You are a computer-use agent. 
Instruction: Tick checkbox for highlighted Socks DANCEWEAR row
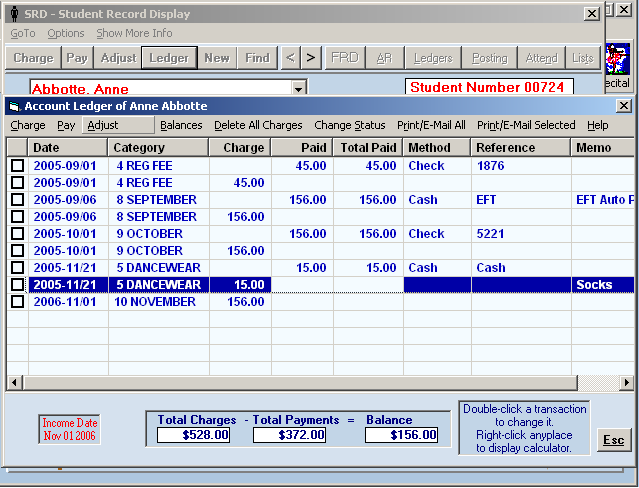18,285
